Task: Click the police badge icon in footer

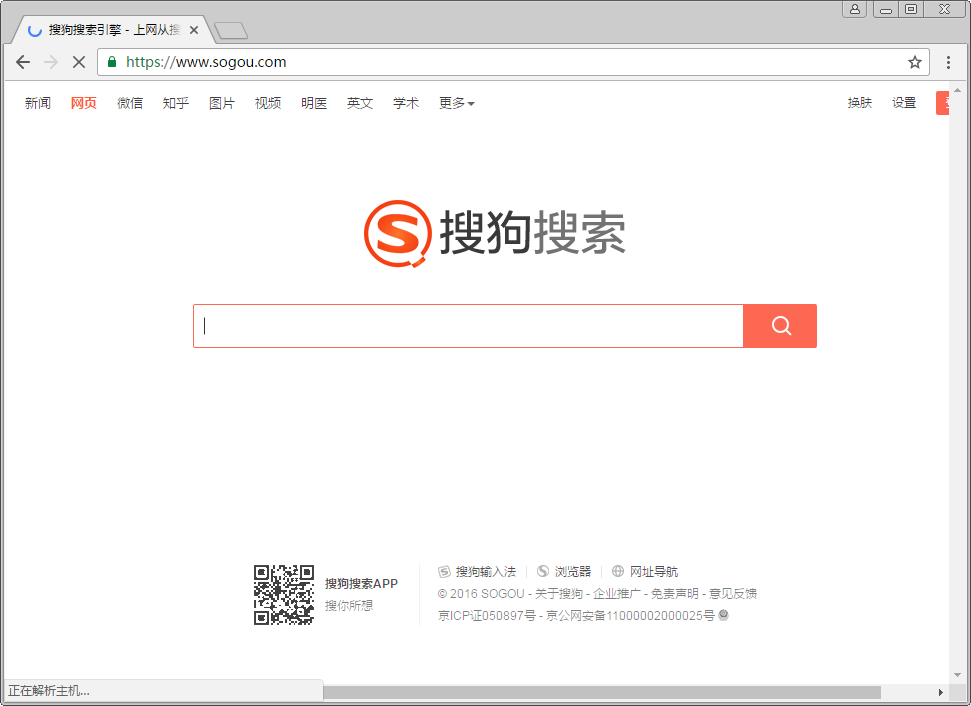Action: tap(723, 615)
